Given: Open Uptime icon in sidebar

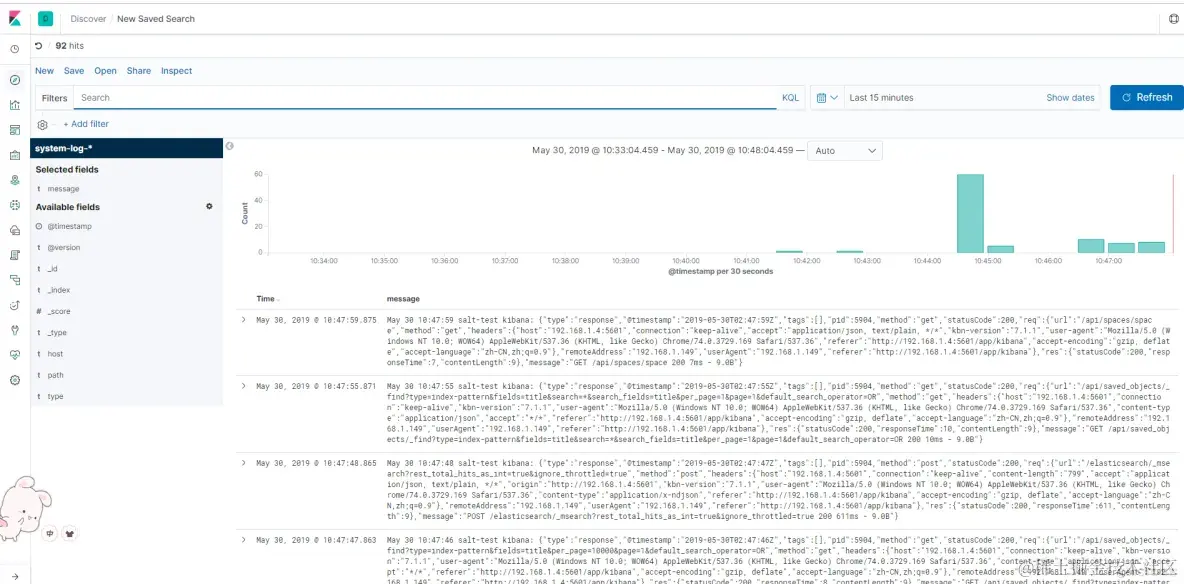Looking at the screenshot, I should pyautogui.click(x=14, y=305).
